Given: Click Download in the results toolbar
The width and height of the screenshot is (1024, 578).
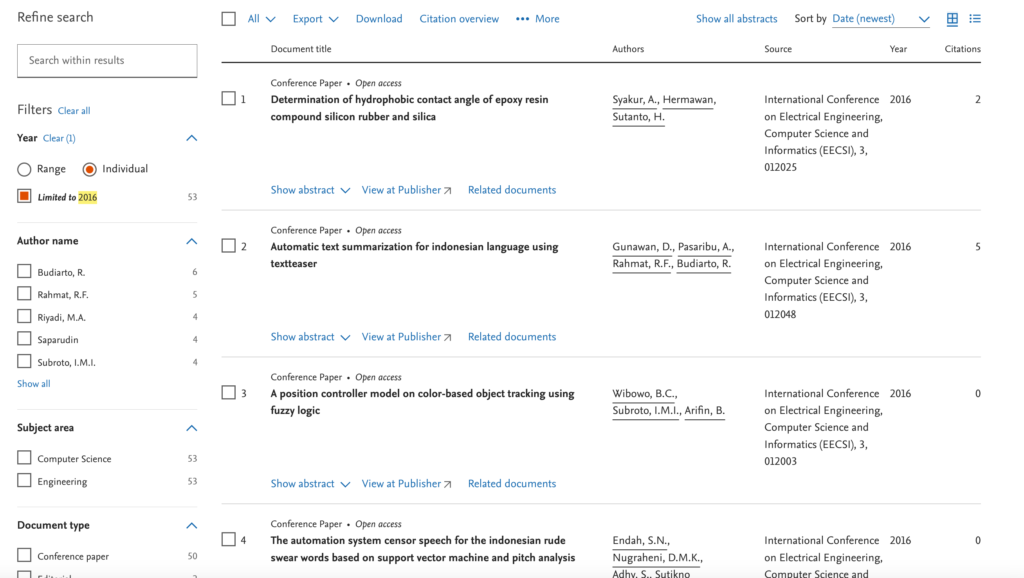Looking at the screenshot, I should click(379, 19).
